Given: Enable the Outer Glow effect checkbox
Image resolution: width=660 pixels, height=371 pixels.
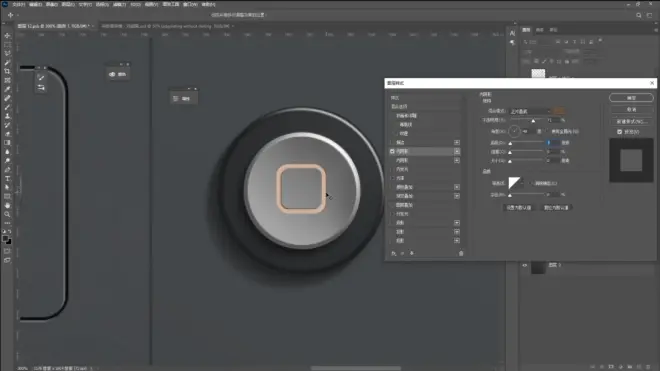Looking at the screenshot, I should coord(392,214).
